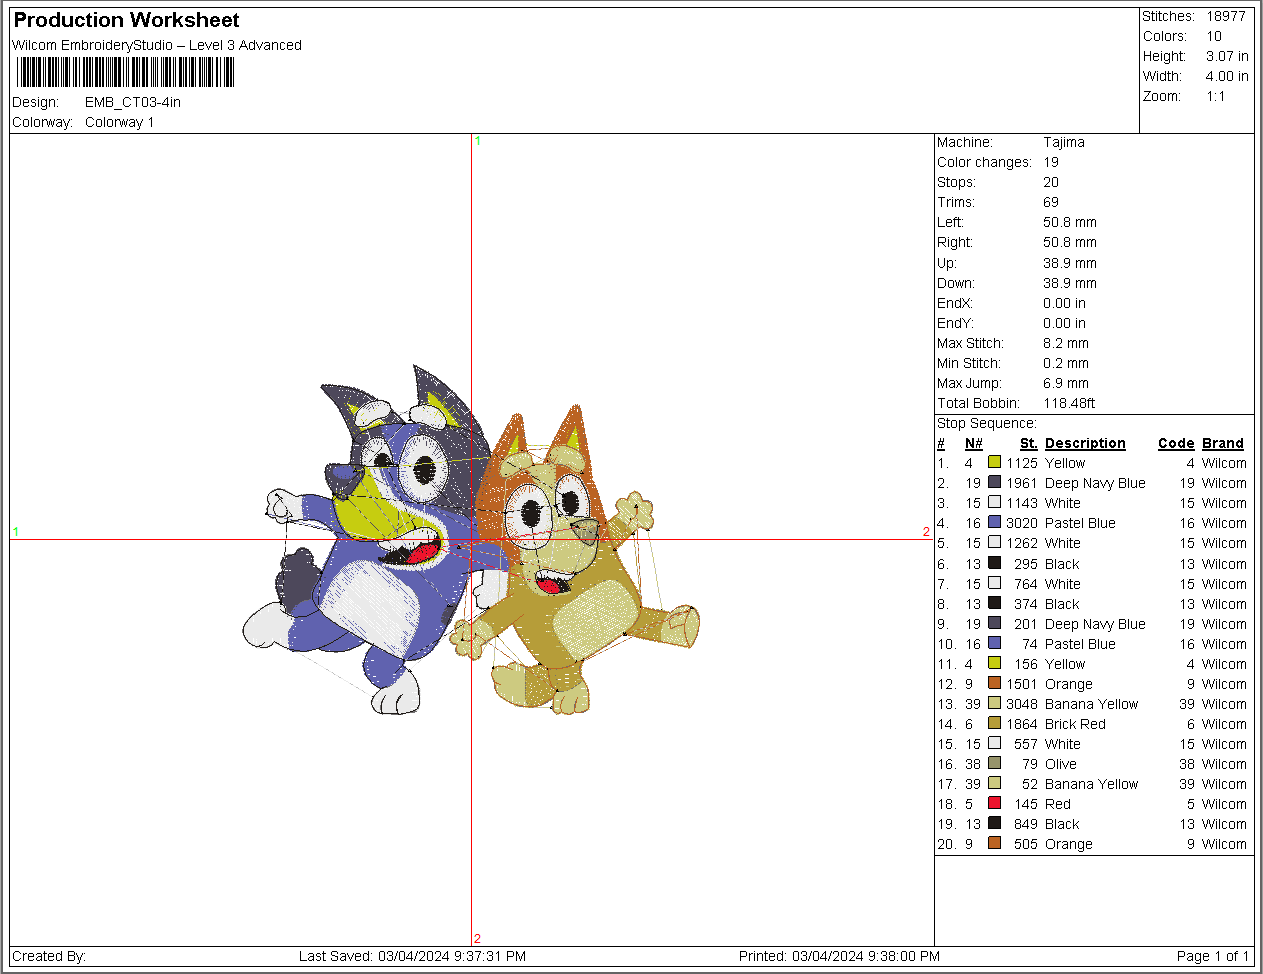
Task: Pick the orange swatch in the 505 Orange row
Action: (x=994, y=843)
